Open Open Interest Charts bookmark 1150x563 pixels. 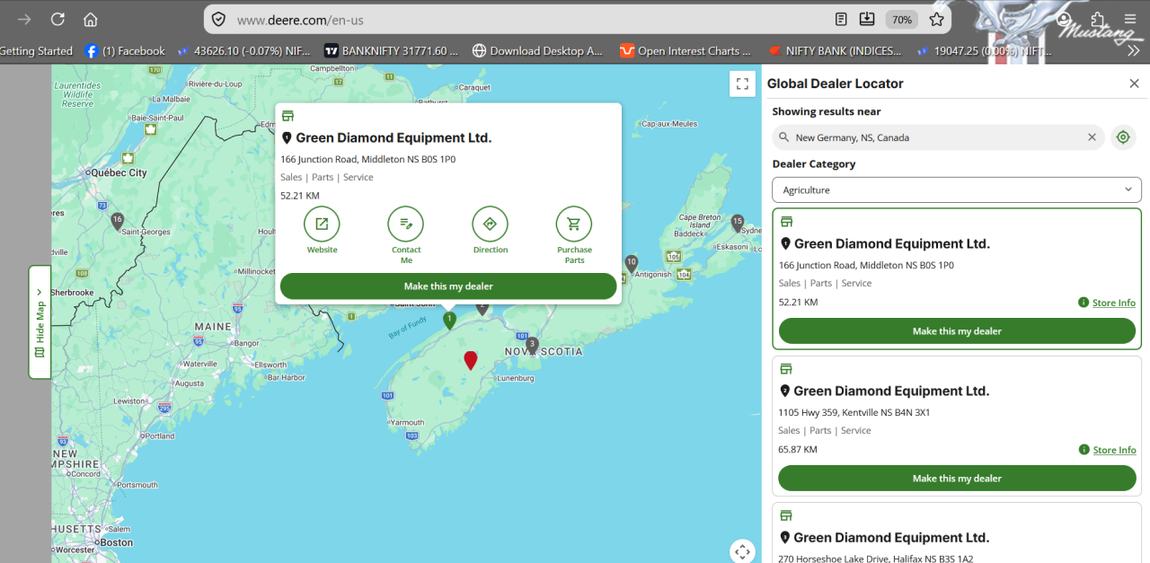pos(686,51)
